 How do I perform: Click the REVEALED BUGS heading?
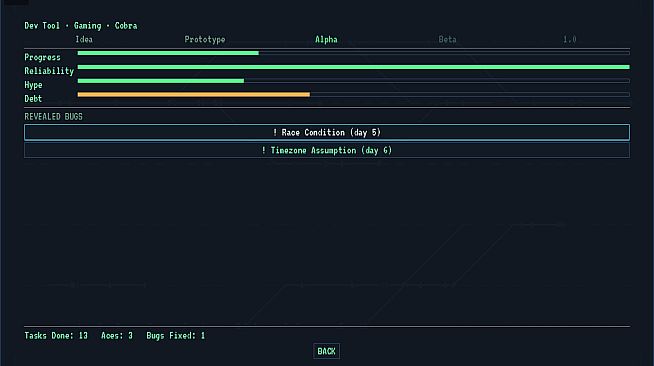(53, 117)
